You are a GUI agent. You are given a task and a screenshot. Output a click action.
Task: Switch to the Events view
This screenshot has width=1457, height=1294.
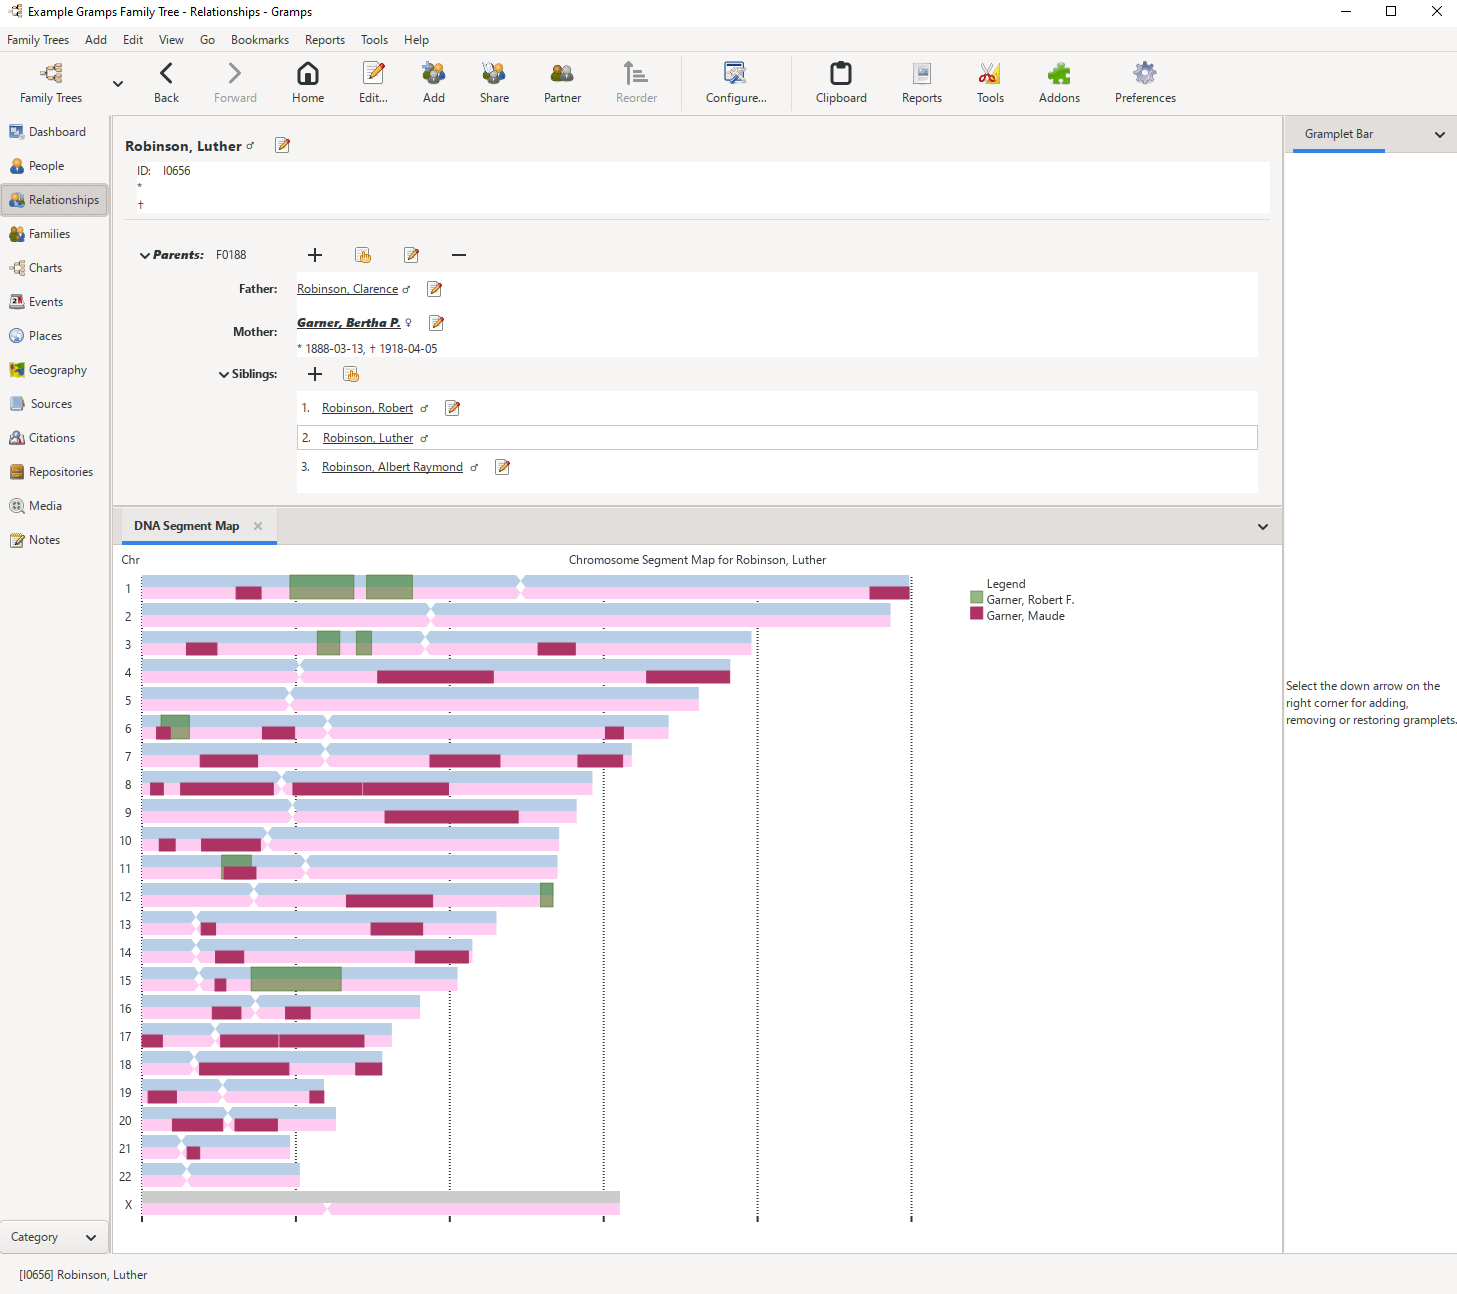pos(55,302)
